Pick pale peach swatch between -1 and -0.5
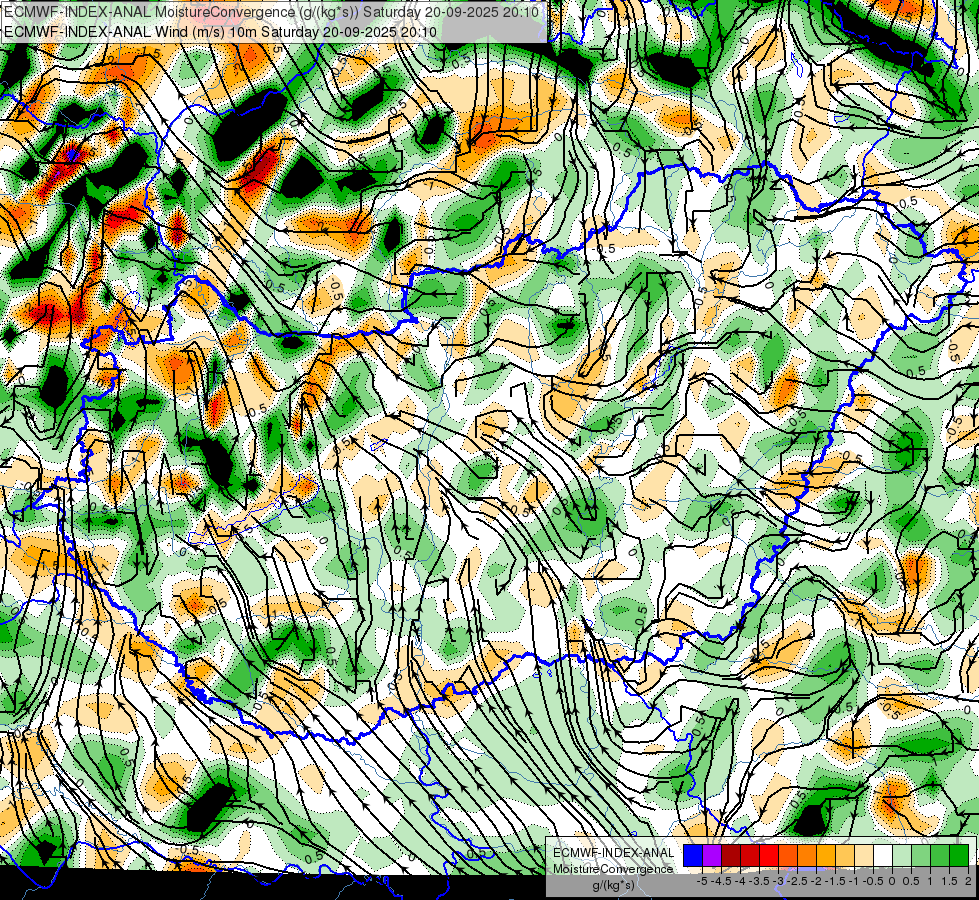Screen dimensions: 979x900 [864, 856]
